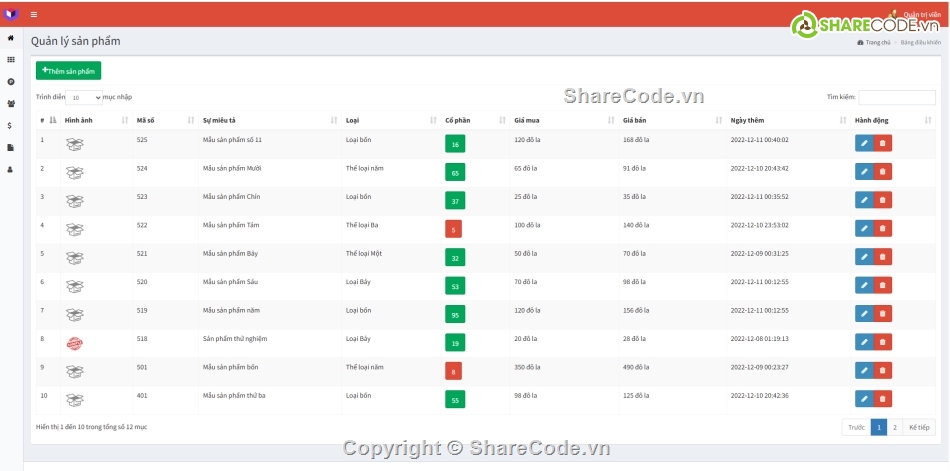Click the home icon in the sidebar

(11, 38)
